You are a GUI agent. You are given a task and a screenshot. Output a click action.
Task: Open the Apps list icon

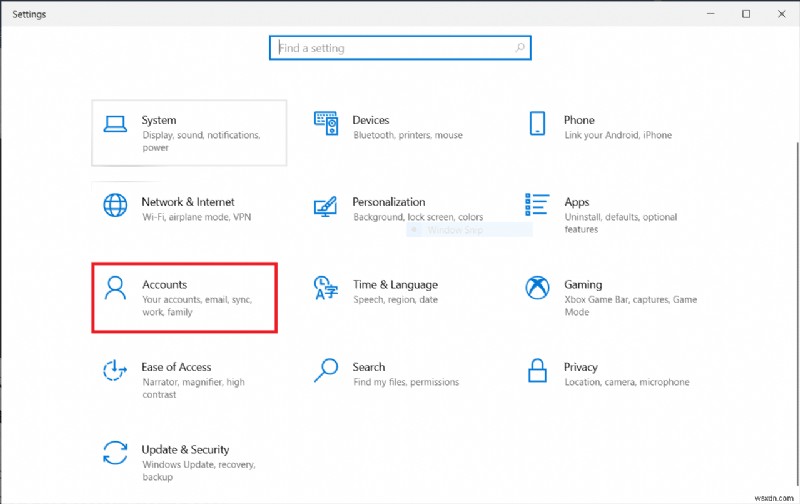(538, 206)
